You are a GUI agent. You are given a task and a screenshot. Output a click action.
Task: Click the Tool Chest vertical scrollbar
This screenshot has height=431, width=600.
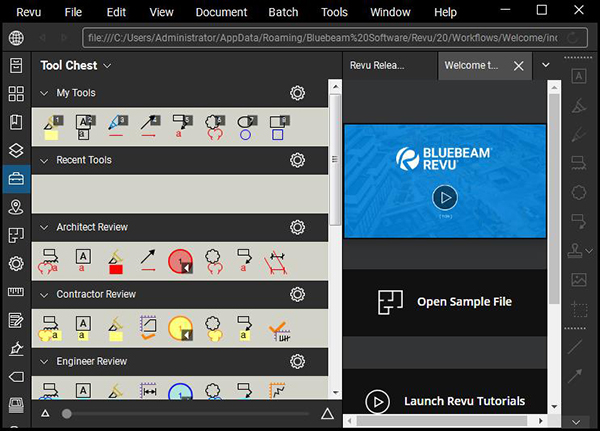pyautogui.click(x=335, y=159)
